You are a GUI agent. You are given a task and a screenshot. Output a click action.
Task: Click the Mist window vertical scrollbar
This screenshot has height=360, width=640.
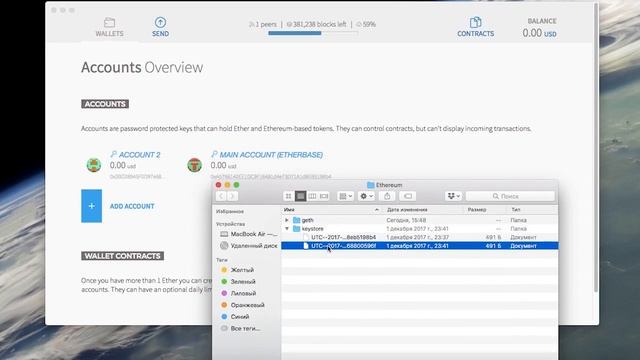[597, 147]
